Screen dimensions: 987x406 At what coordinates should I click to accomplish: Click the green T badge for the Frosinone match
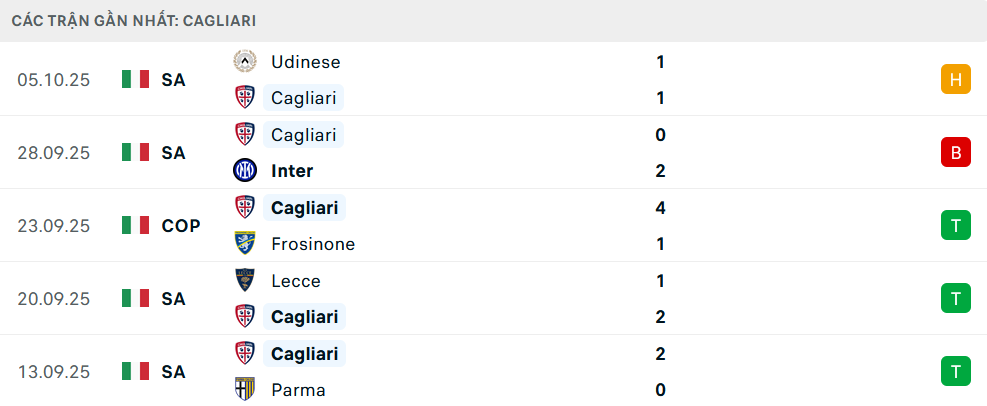coord(956,226)
